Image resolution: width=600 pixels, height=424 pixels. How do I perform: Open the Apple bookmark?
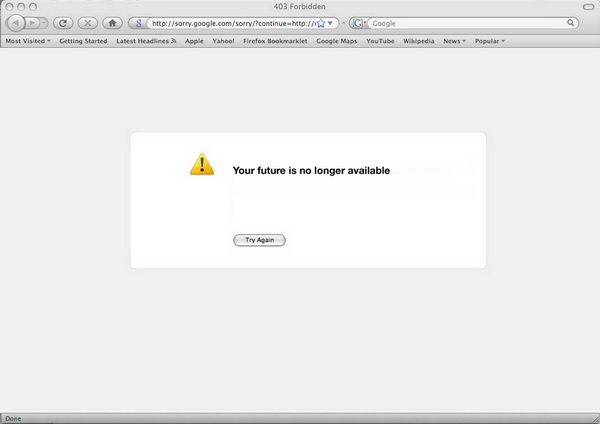tap(194, 41)
